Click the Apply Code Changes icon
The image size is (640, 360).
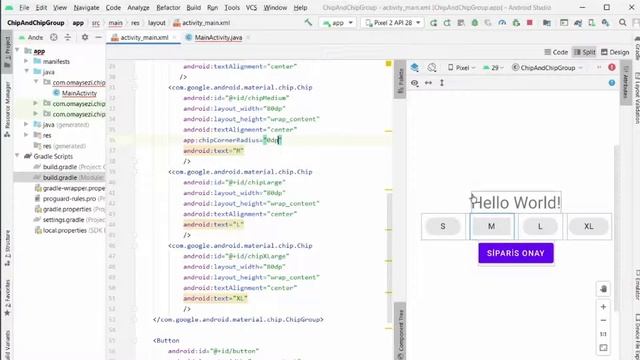click(461, 23)
